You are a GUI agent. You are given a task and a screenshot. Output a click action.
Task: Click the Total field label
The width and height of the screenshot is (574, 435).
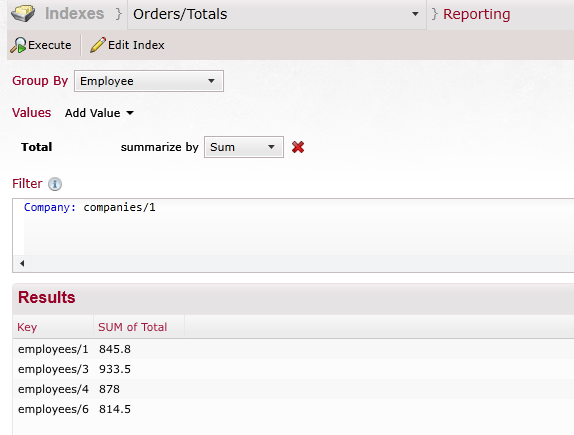(37, 147)
